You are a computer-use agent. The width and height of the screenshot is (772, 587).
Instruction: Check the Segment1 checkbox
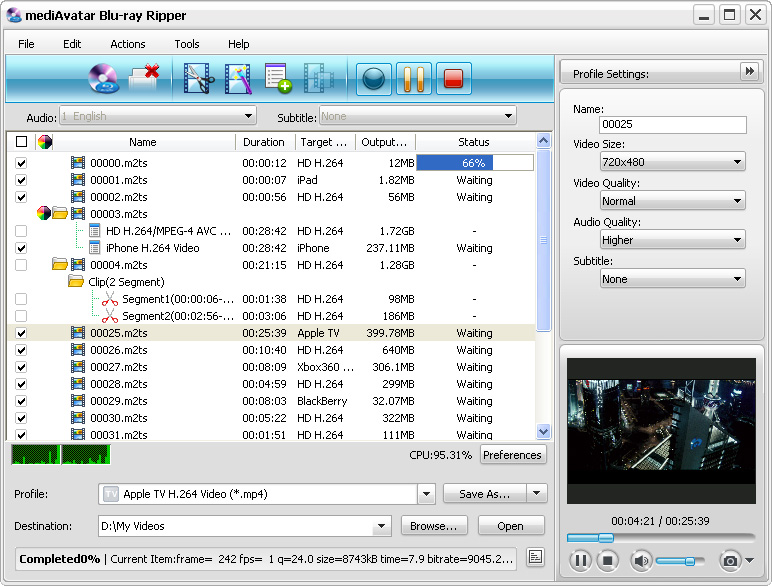tap(21, 299)
